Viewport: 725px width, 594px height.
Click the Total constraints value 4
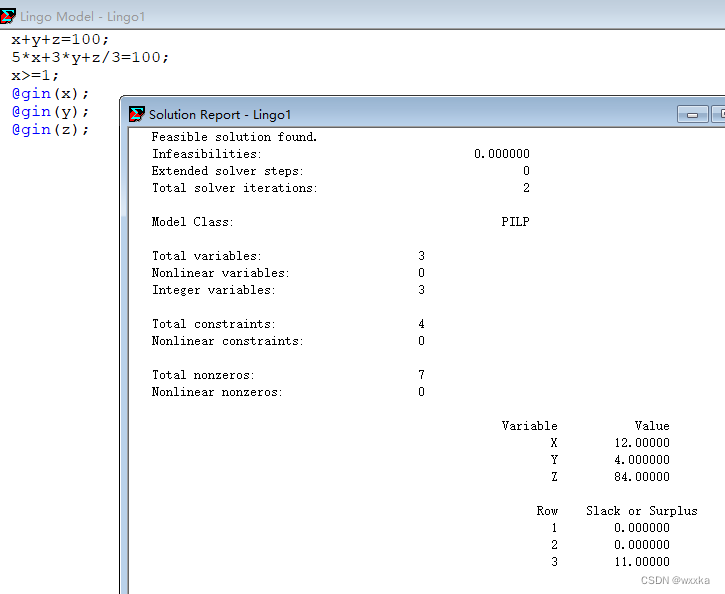421,324
